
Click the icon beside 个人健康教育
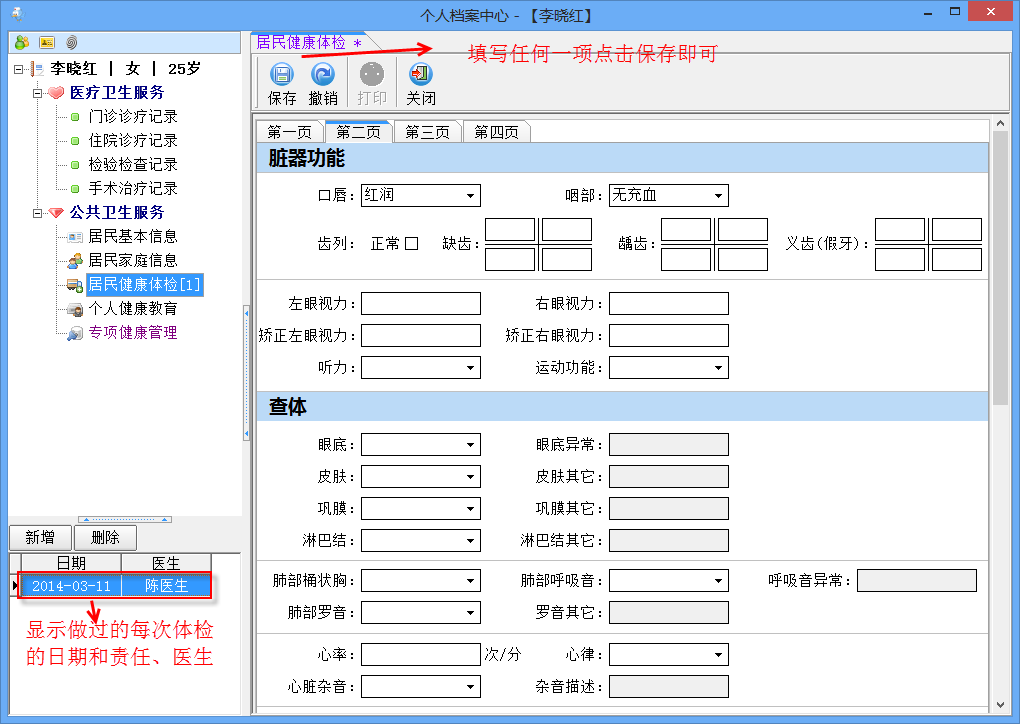[75, 309]
